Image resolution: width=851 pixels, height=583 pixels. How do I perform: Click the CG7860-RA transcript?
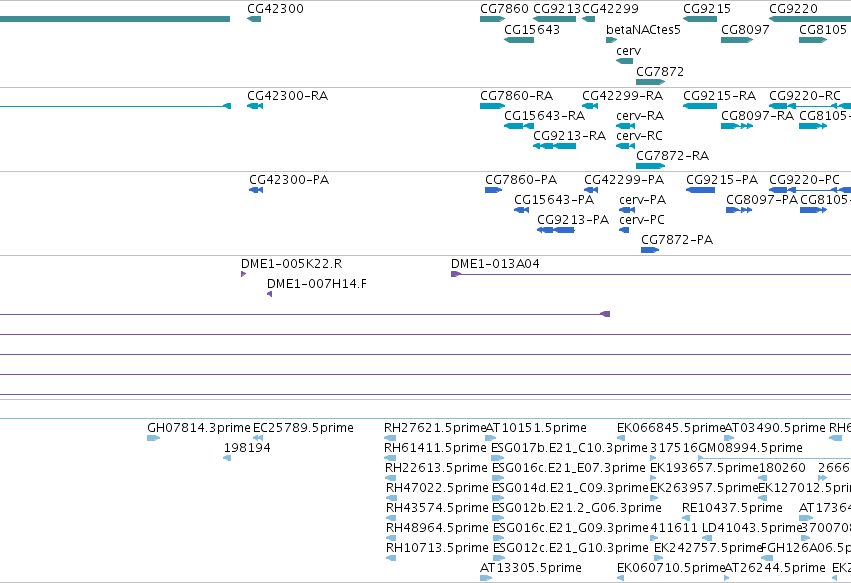pyautogui.click(x=493, y=106)
